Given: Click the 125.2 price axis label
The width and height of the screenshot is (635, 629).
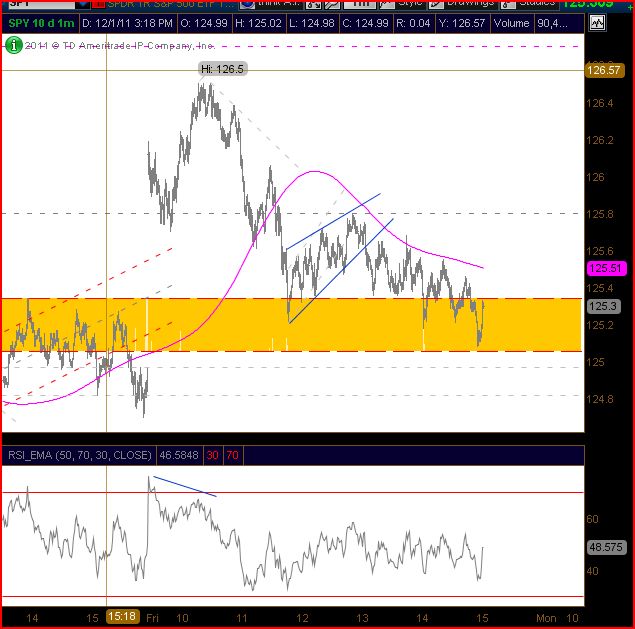Looking at the screenshot, I should (600, 325).
